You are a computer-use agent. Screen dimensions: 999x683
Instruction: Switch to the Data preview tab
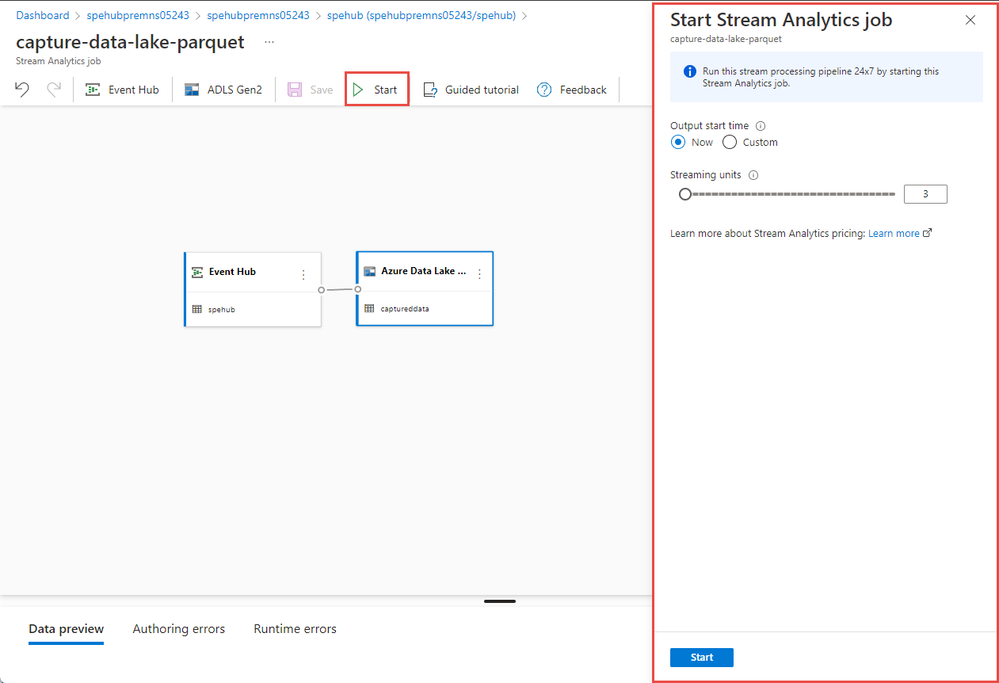coord(66,629)
